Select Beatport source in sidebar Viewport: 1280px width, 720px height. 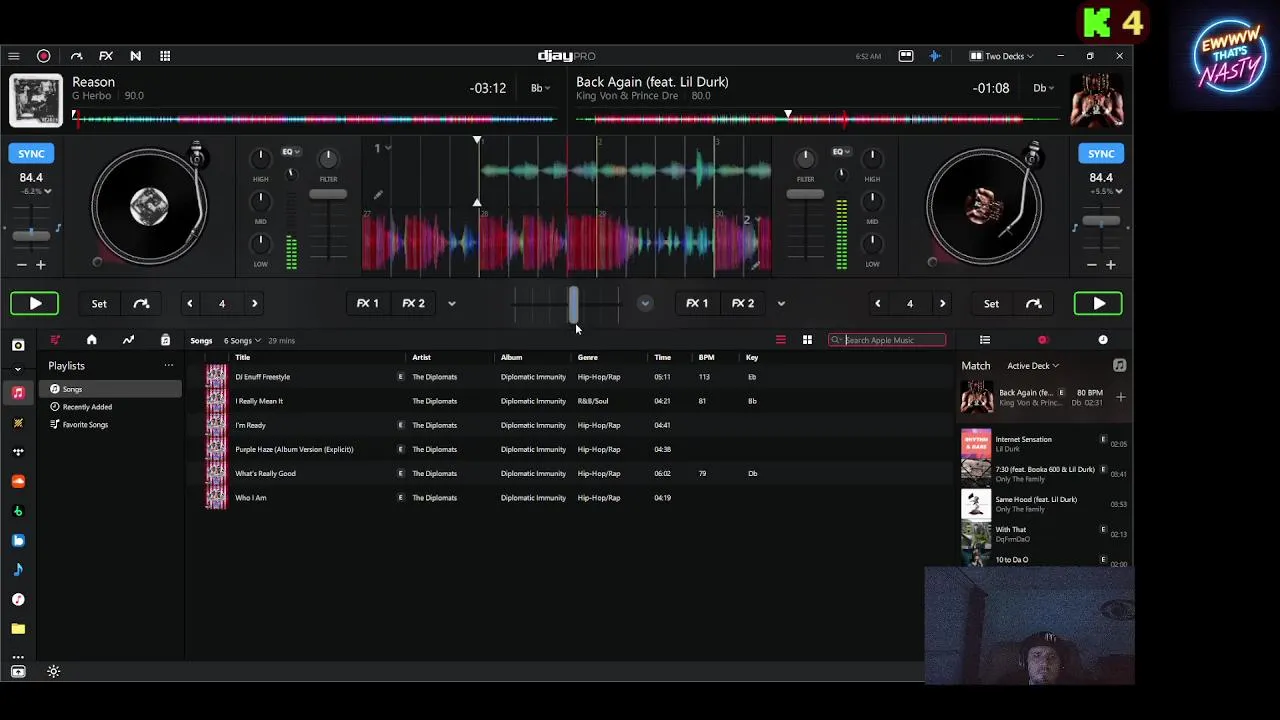(x=18, y=511)
